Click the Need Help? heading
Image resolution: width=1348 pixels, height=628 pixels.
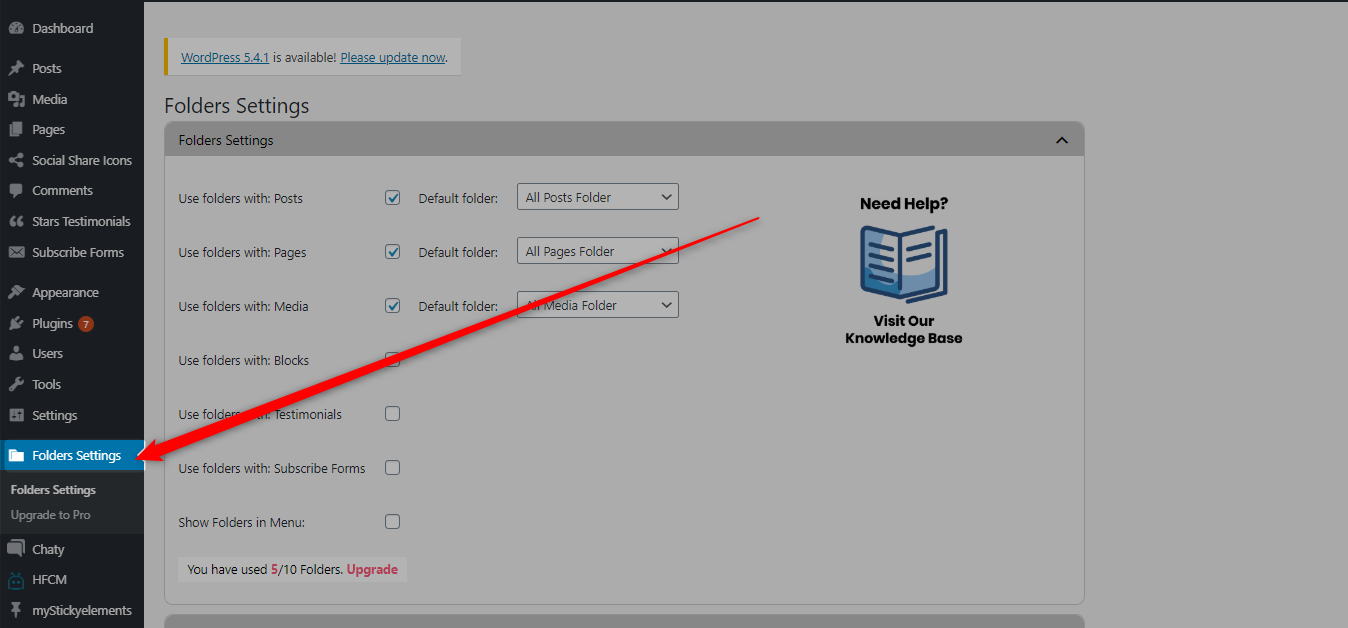[904, 203]
